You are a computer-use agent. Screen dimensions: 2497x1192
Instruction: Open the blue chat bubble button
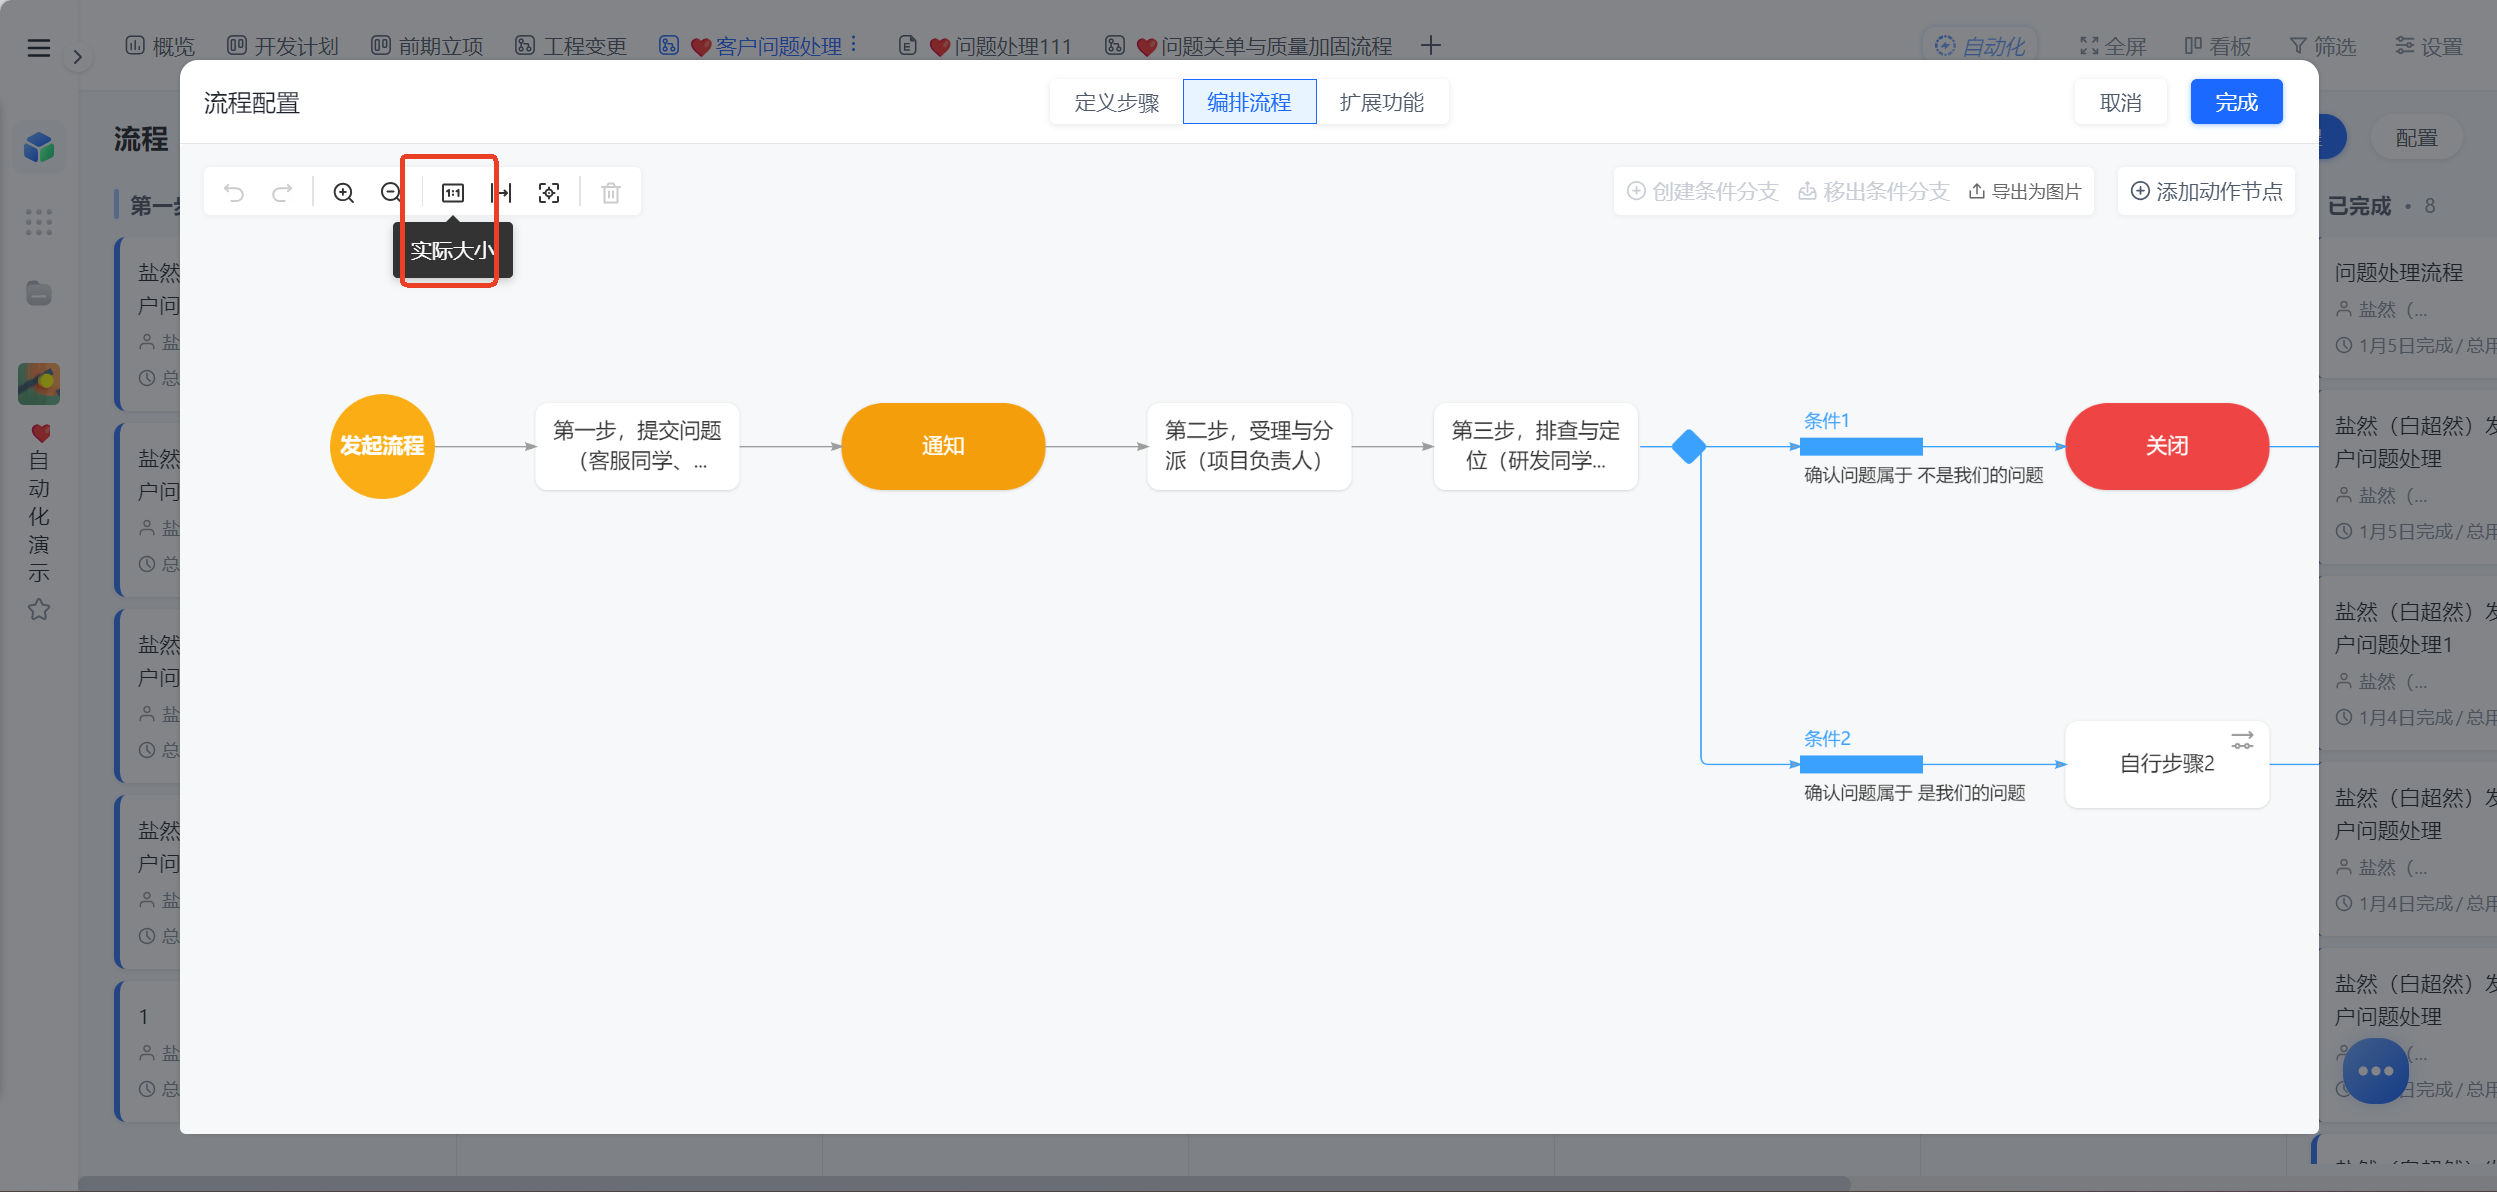2375,1071
